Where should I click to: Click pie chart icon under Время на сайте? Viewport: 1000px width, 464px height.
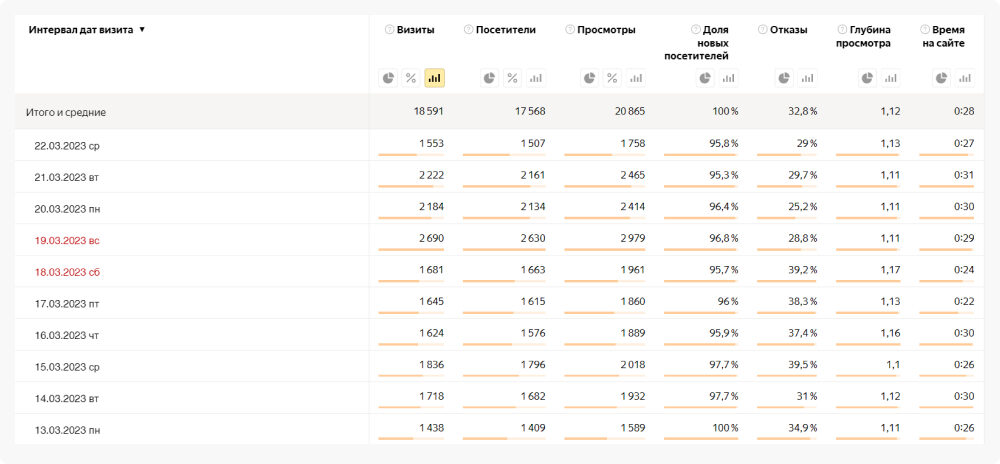coord(941,78)
